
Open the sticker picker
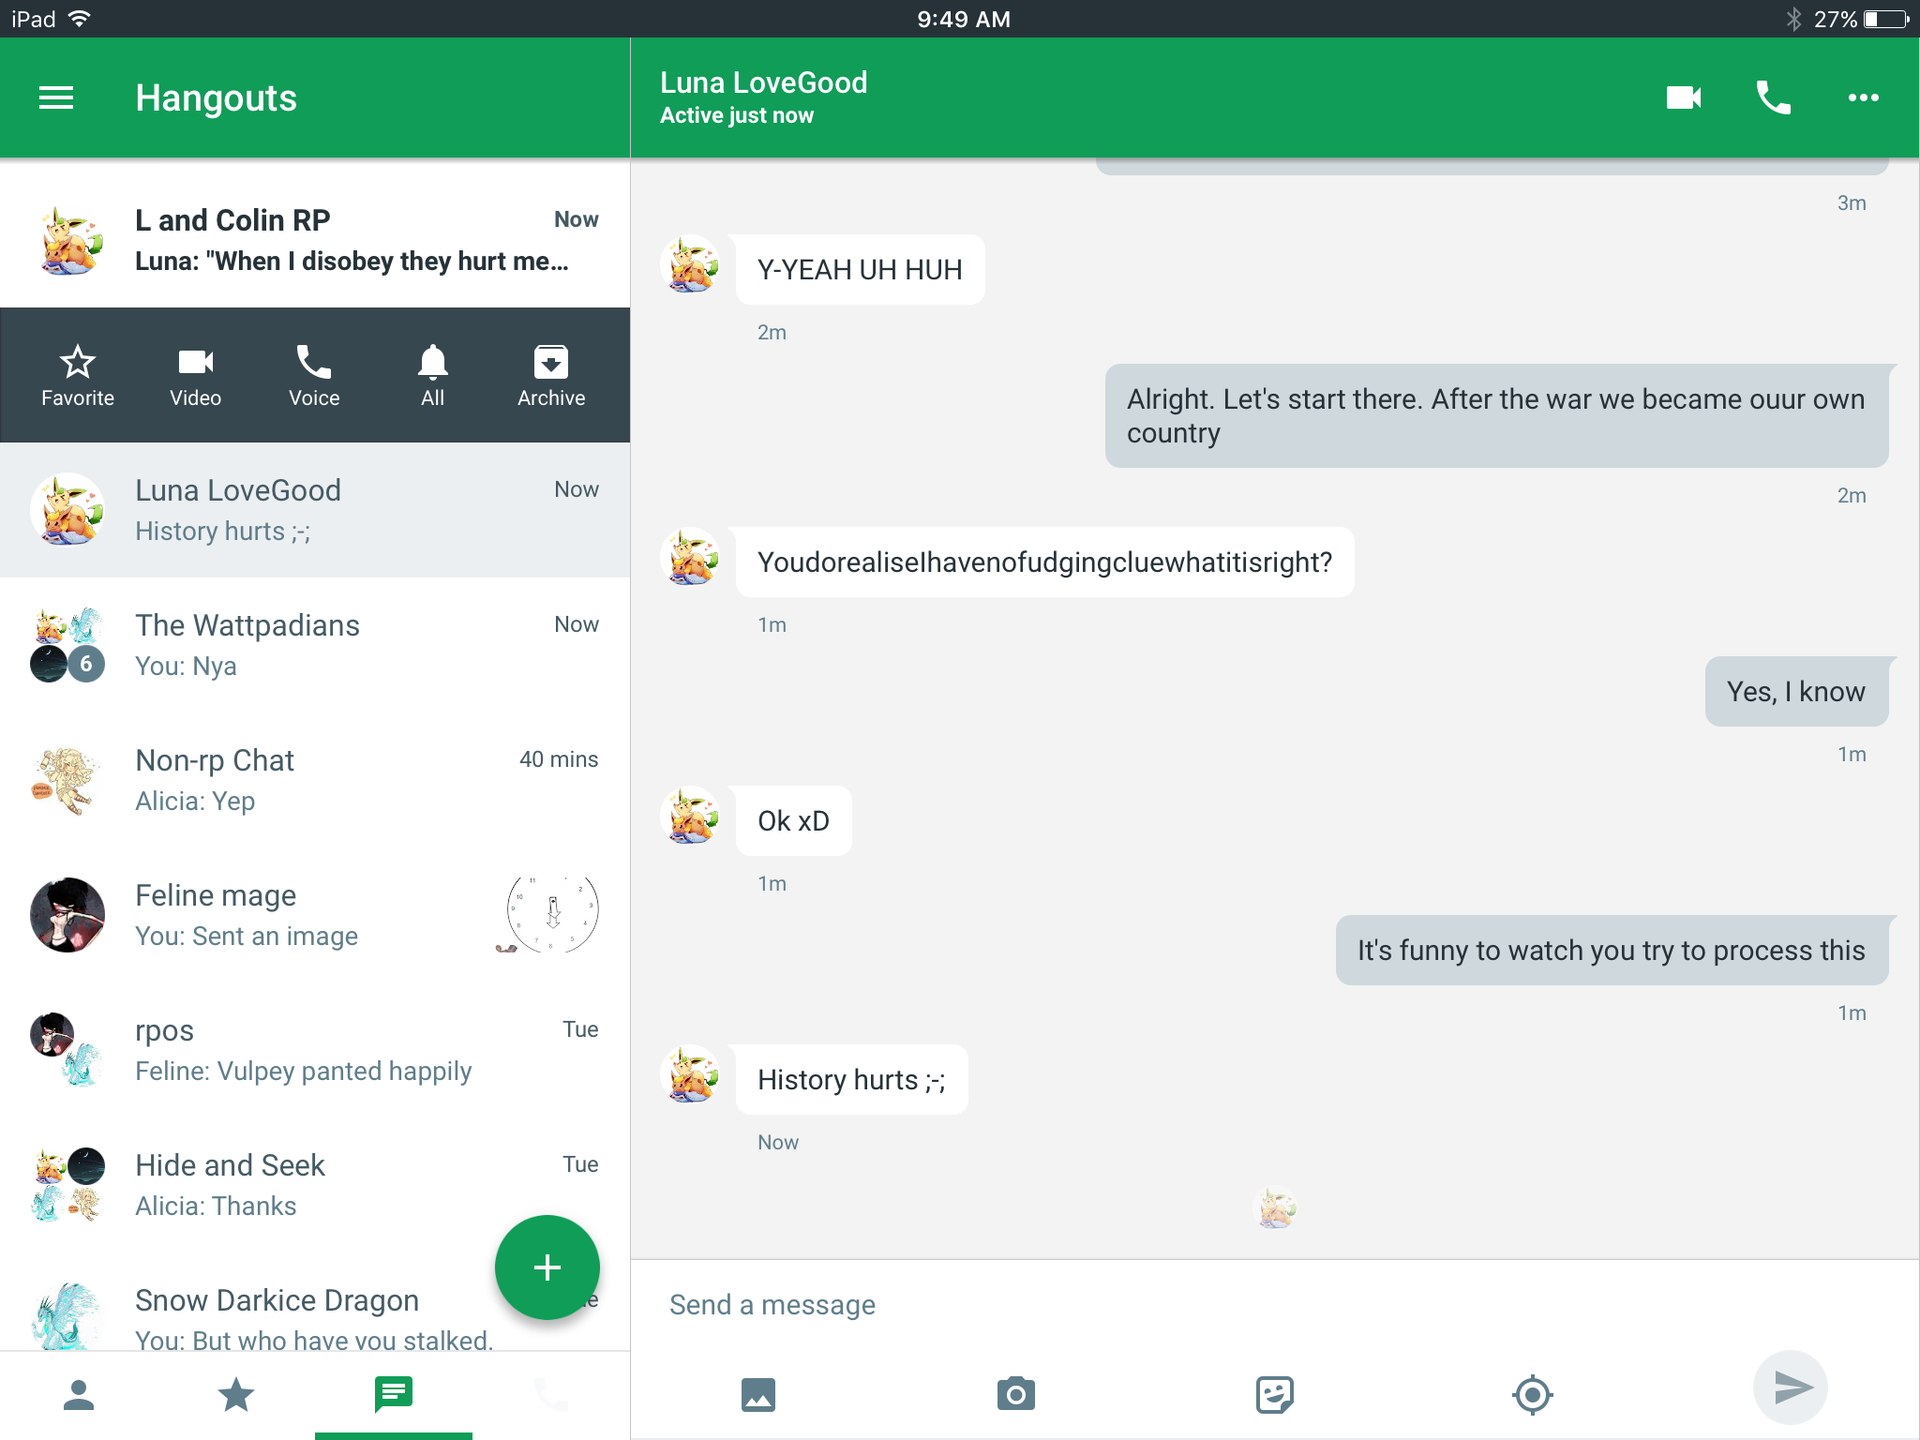[x=1274, y=1394]
